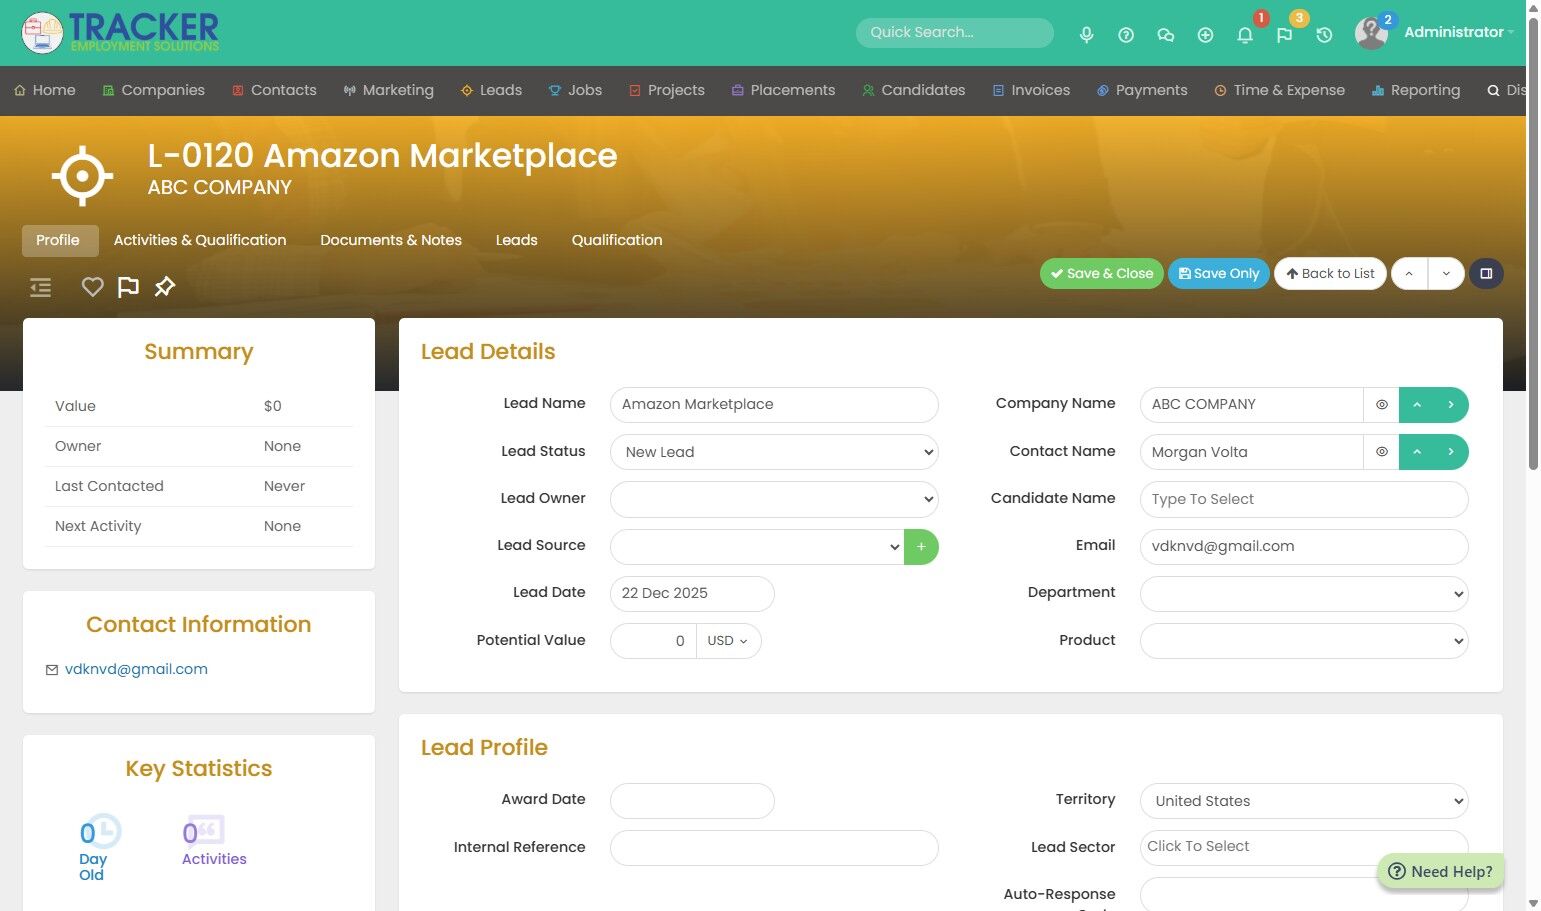Open the Department dropdown
1541x911 pixels.
1304,594
